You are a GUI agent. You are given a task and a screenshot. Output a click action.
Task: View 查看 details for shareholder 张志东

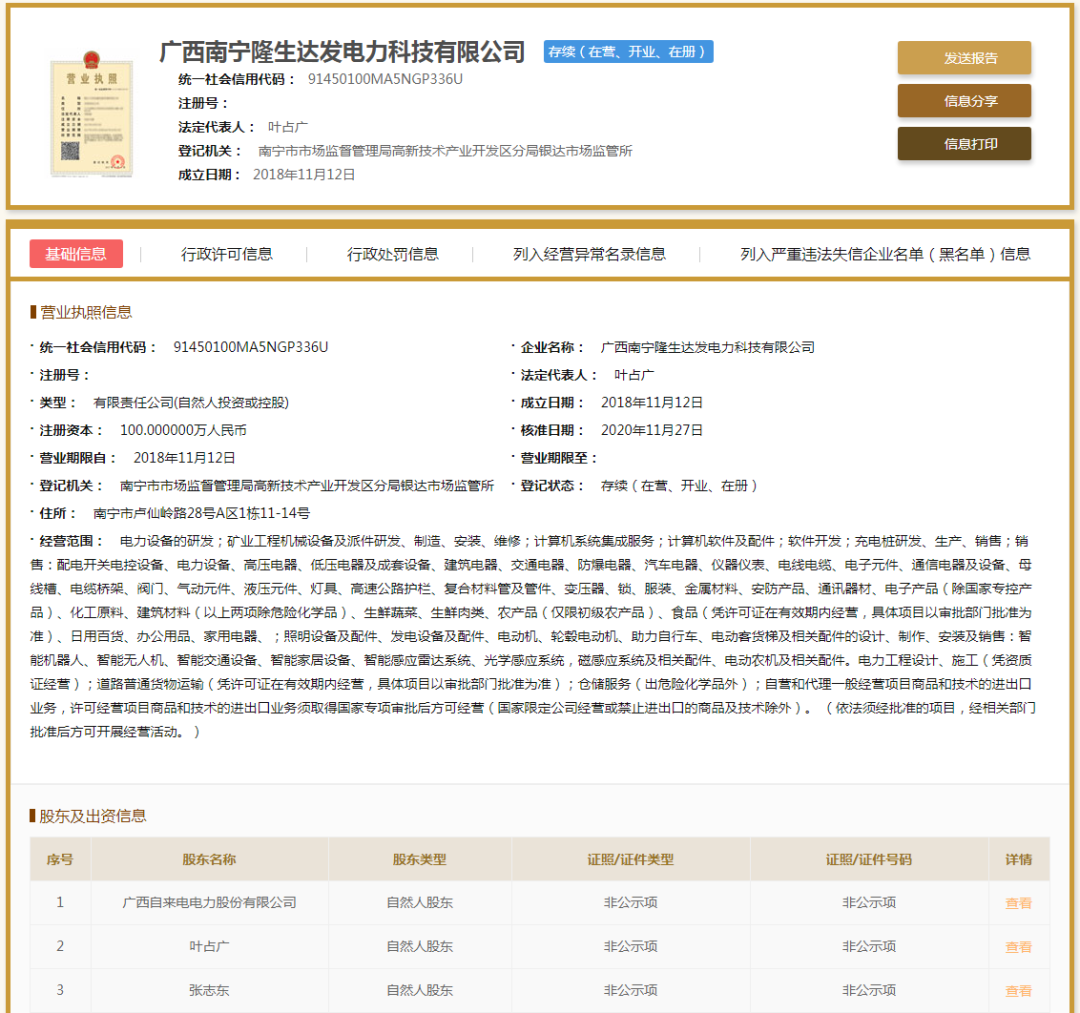coord(1017,990)
